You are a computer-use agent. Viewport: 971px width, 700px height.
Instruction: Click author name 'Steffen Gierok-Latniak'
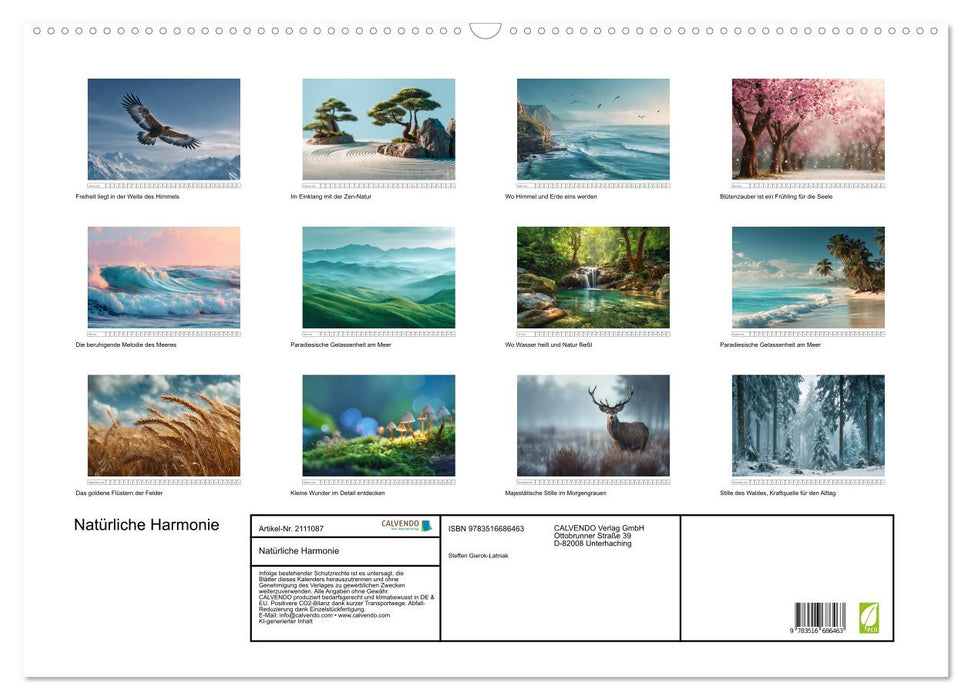478,555
